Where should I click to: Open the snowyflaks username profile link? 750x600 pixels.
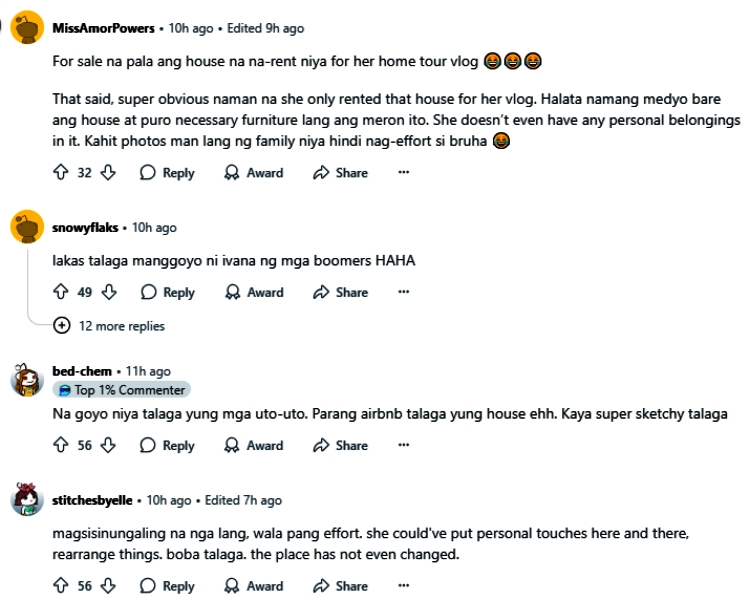point(86,228)
